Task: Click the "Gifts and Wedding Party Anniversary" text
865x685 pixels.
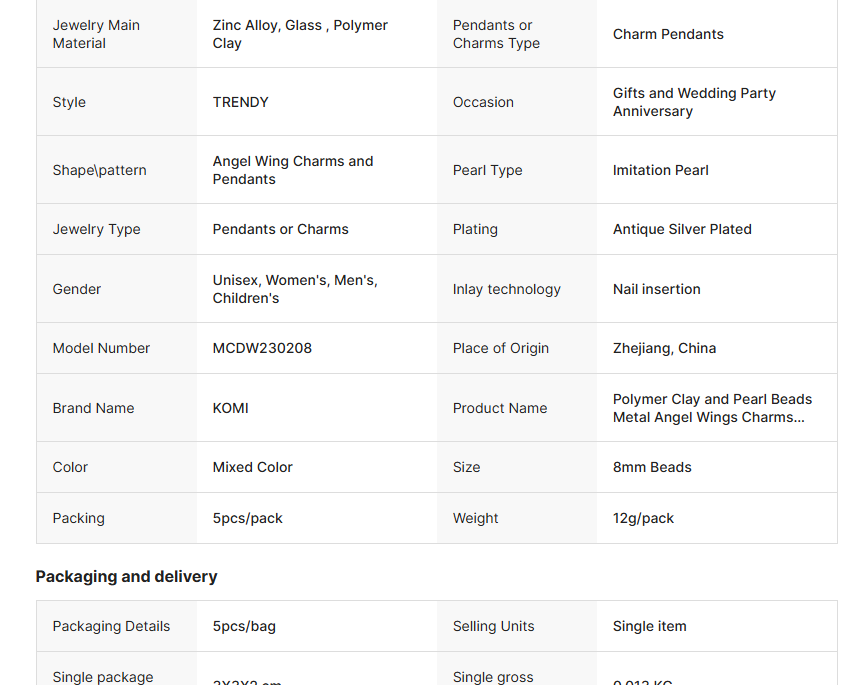Action: pos(694,102)
